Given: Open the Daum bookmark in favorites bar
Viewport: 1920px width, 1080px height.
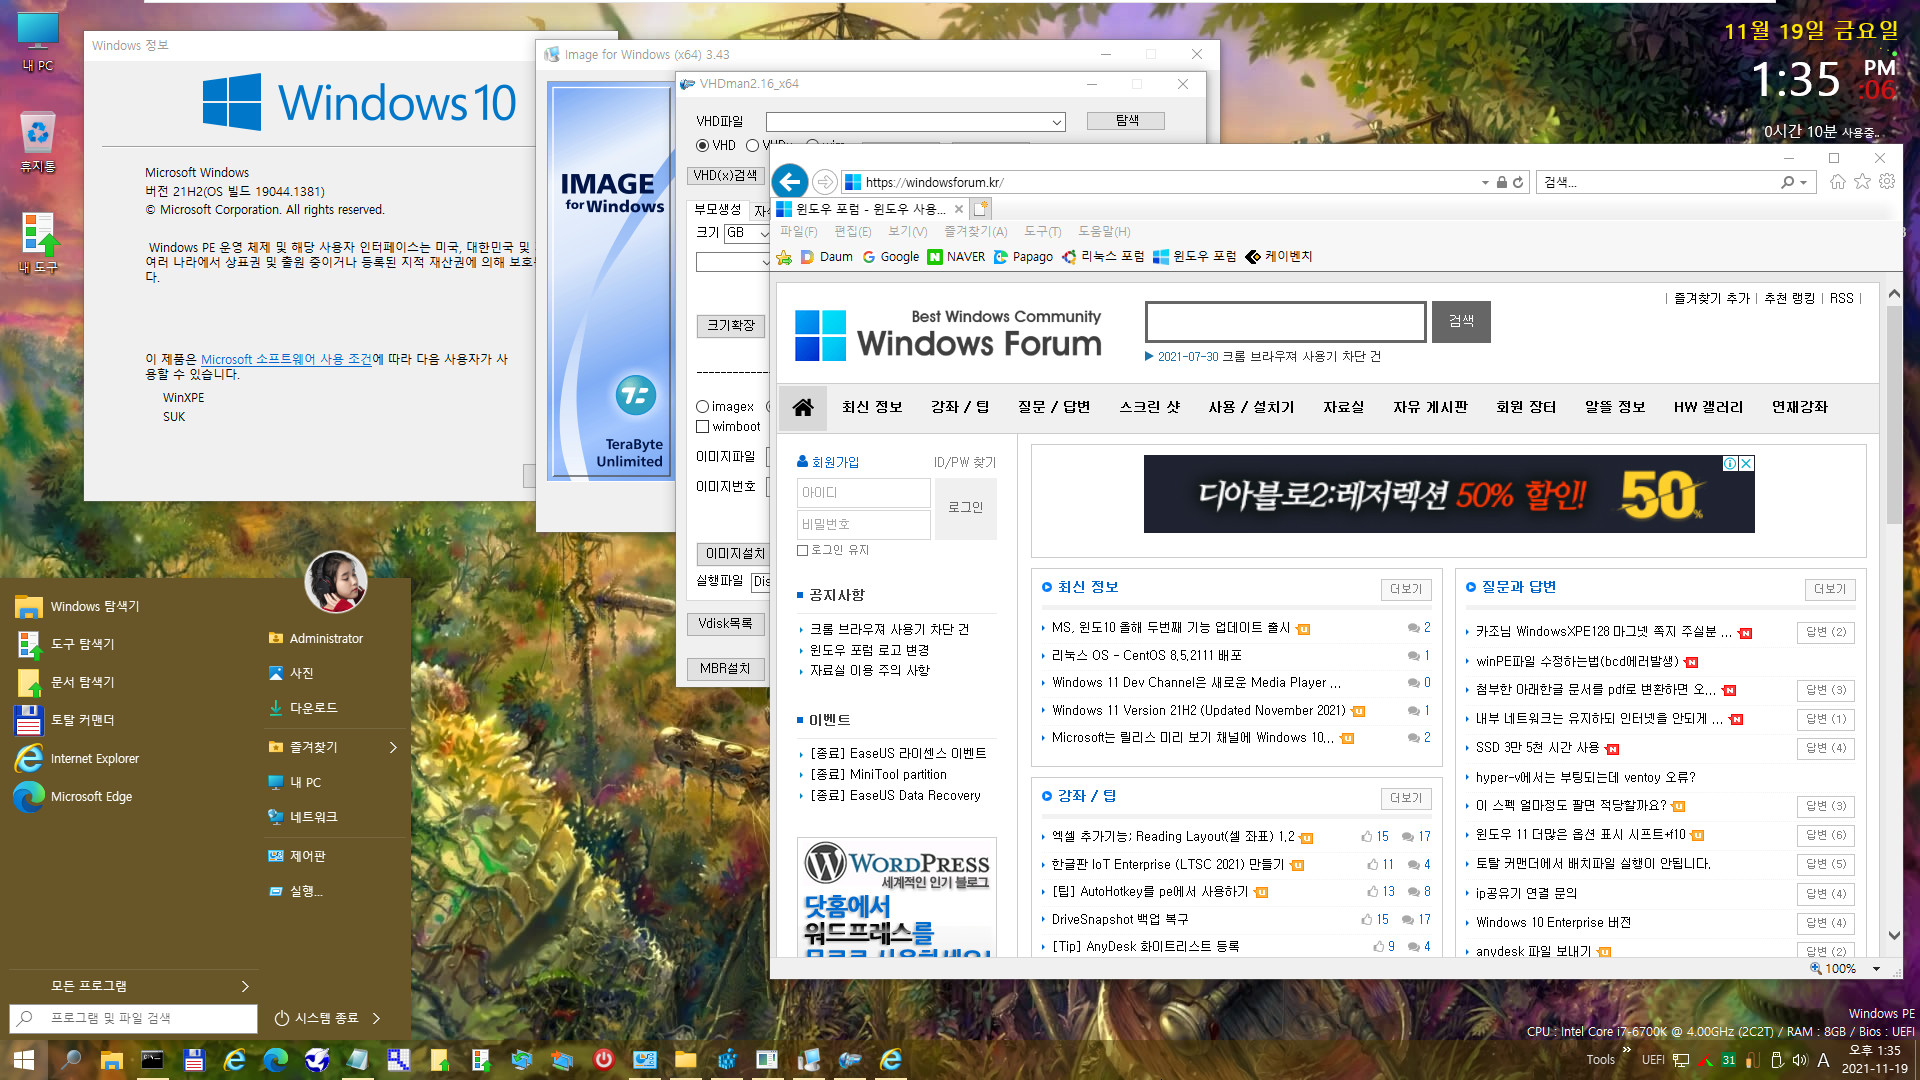Looking at the screenshot, I should 826,257.
